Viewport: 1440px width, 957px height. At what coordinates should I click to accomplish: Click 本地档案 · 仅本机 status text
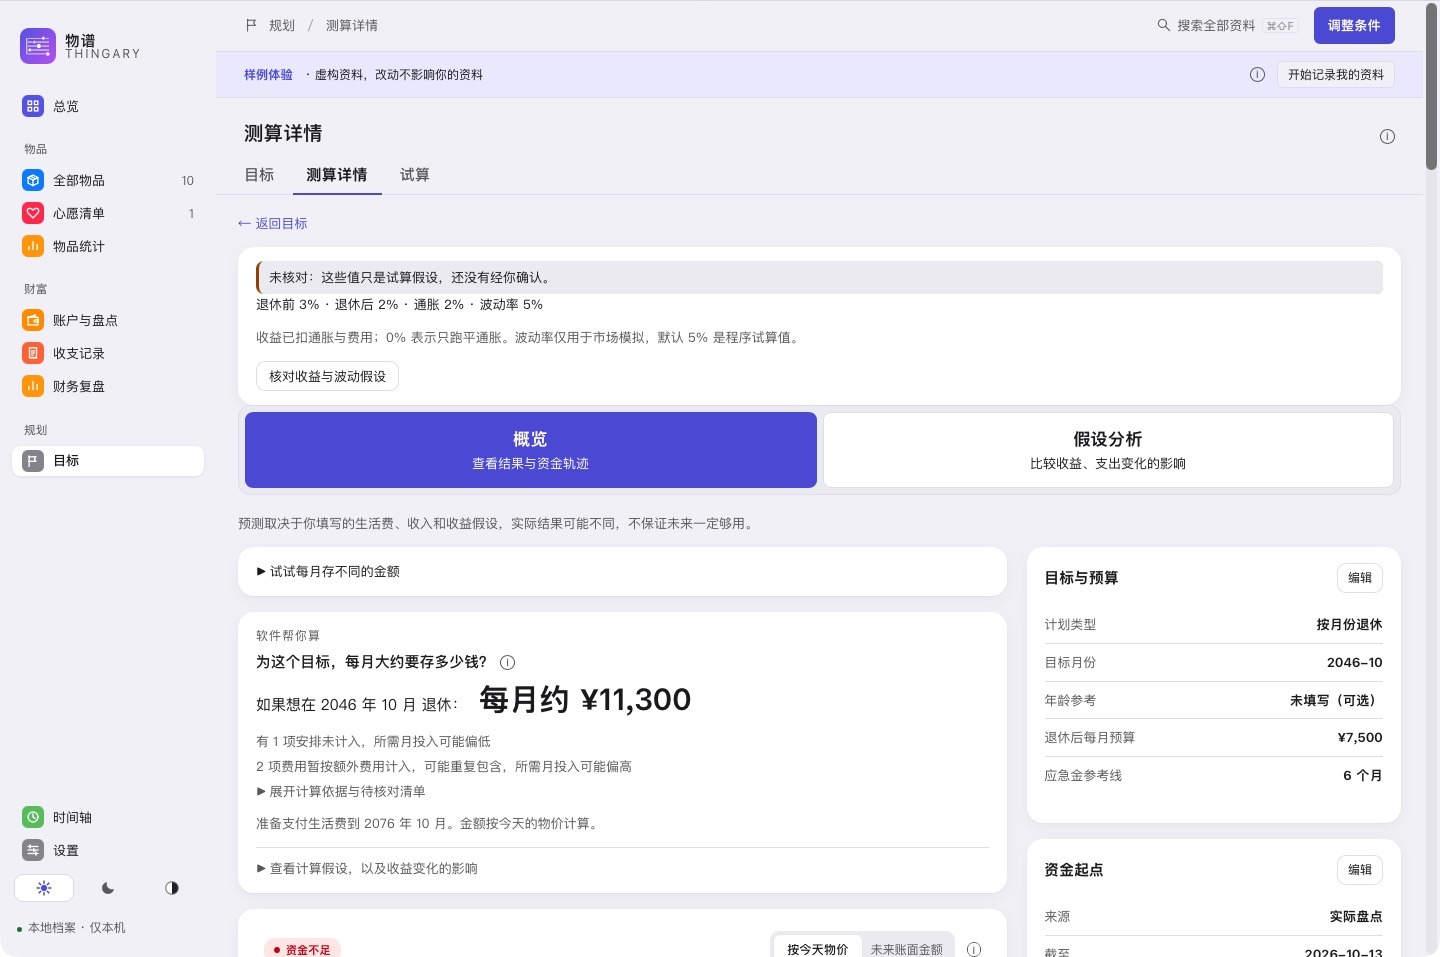coord(77,928)
